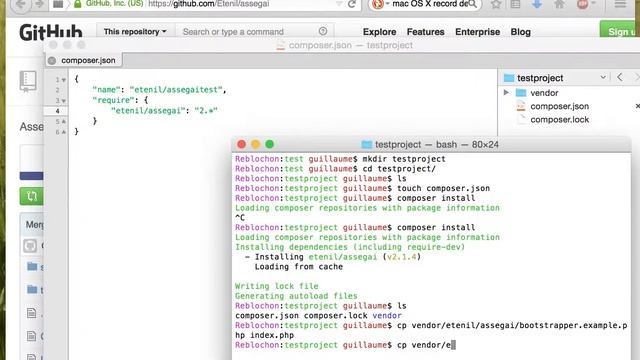Open the testproject folder dropdown
The width and height of the screenshot is (640, 360).
click(x=603, y=77)
